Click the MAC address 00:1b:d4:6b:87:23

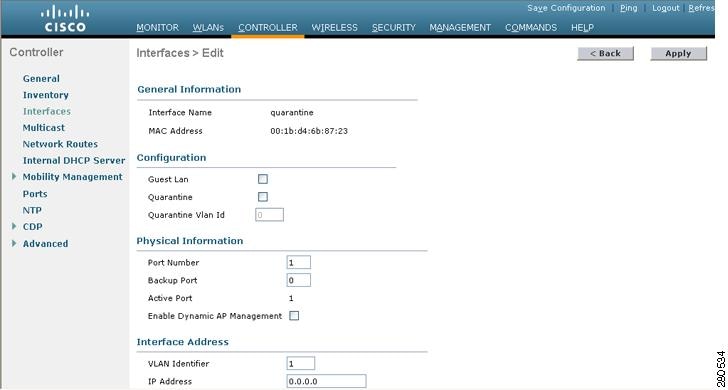coord(309,131)
